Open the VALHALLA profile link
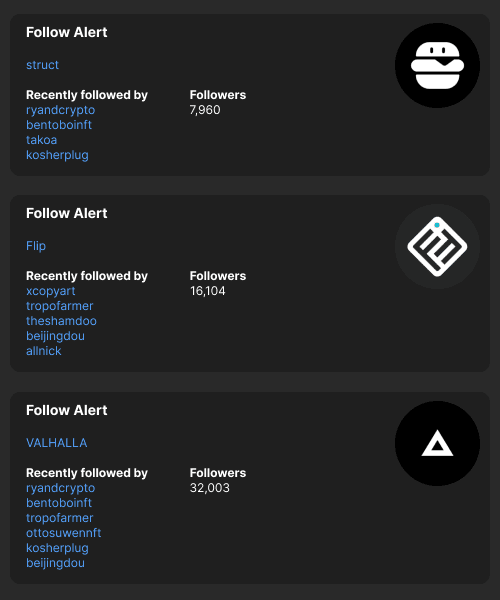This screenshot has width=500, height=600. 57,443
